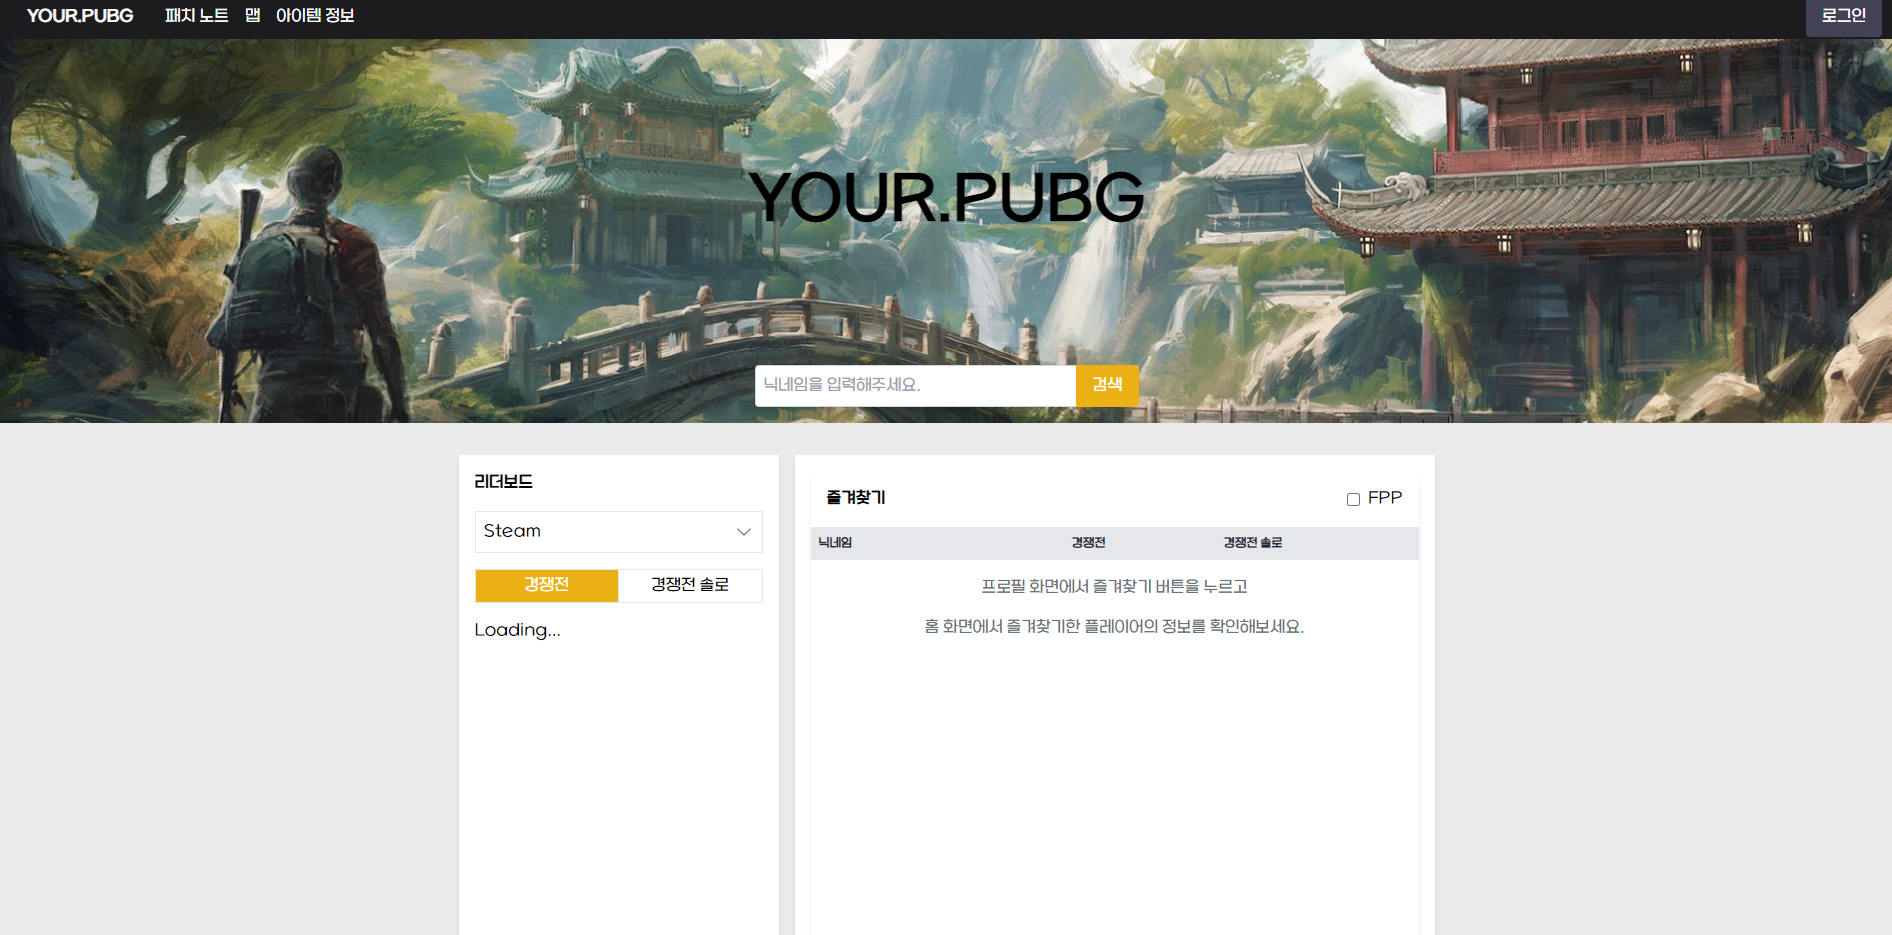Go to the 맵 page

coord(252,16)
